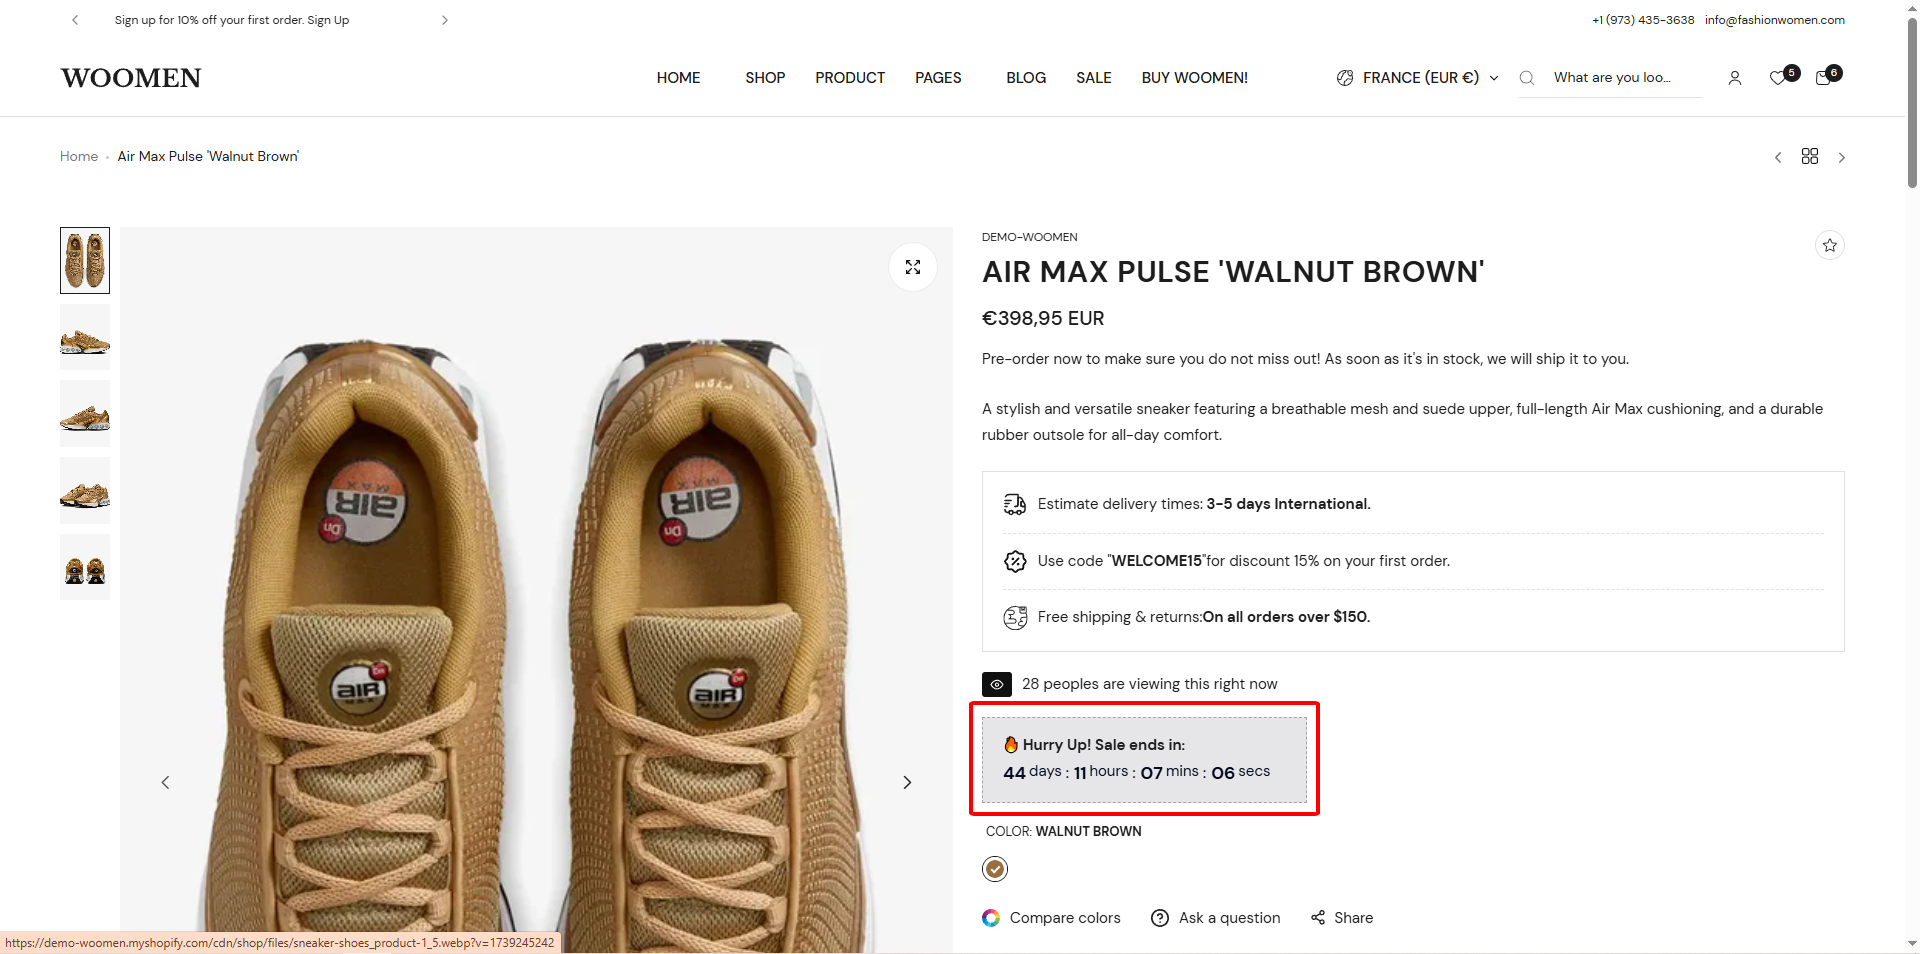This screenshot has width=1920, height=954.
Task: Click the search magnifier icon
Action: [x=1527, y=78]
